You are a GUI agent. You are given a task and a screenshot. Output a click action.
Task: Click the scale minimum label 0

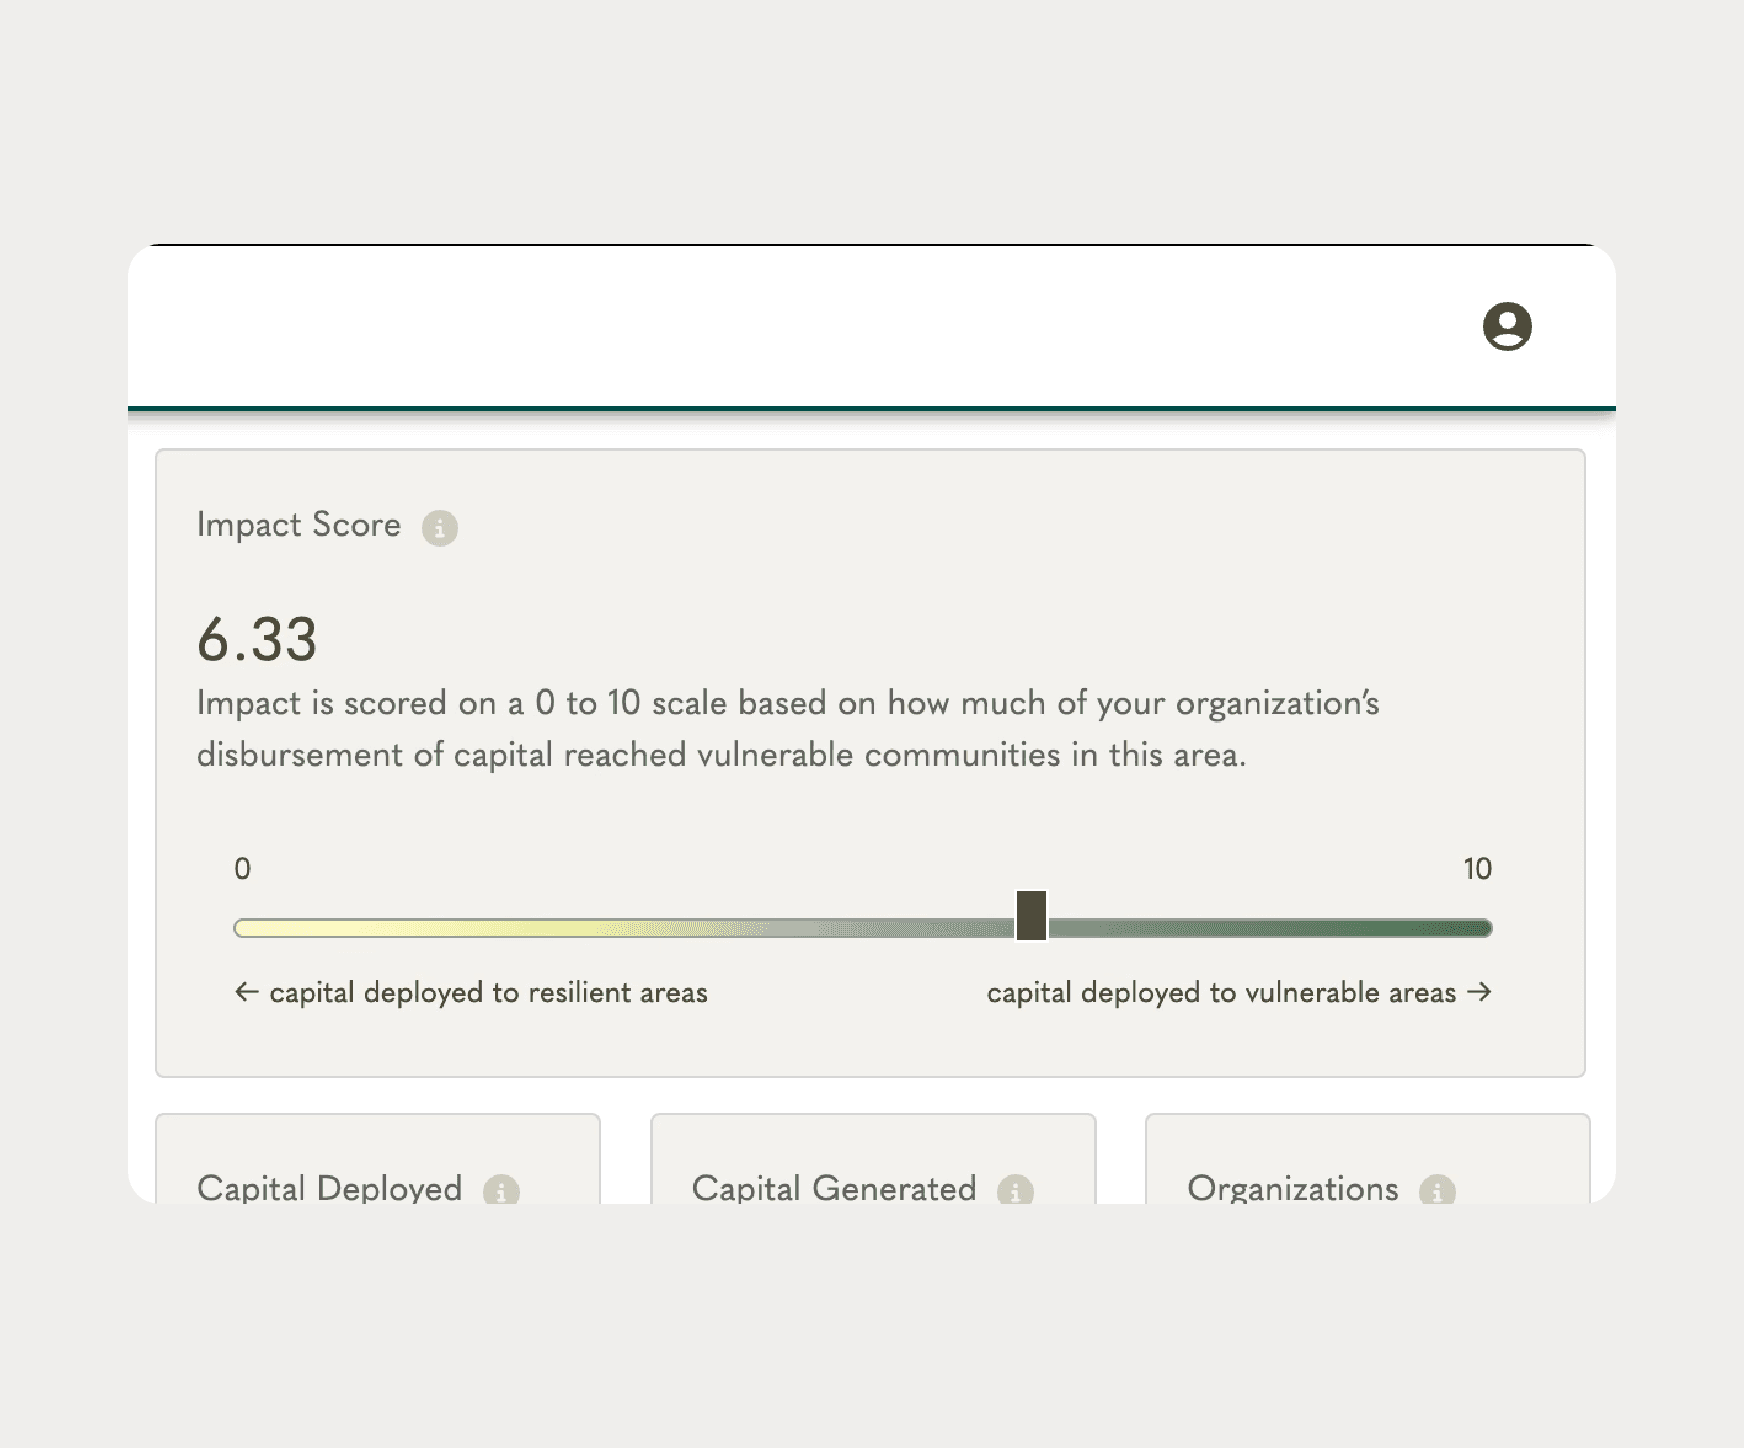click(242, 868)
